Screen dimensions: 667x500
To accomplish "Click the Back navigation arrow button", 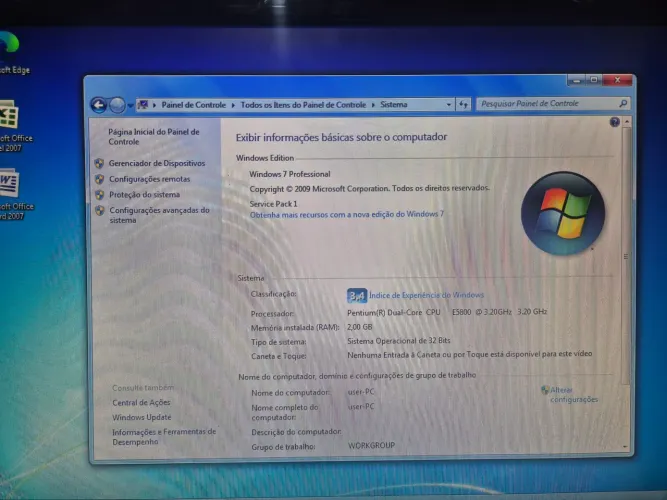I will (x=99, y=105).
